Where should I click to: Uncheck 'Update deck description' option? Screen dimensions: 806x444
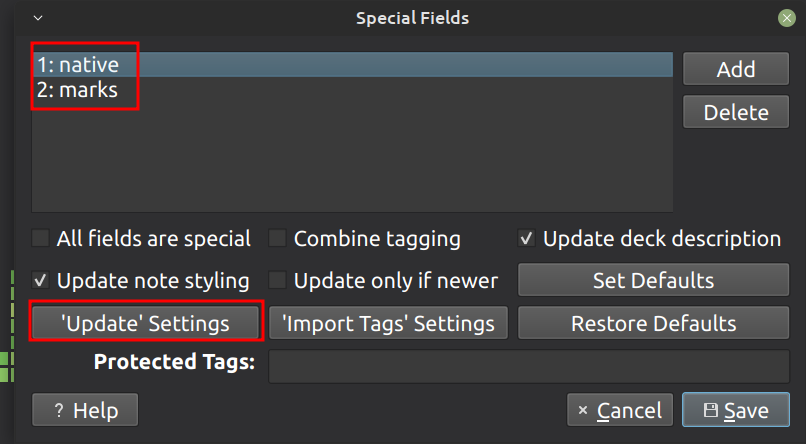tap(527, 239)
